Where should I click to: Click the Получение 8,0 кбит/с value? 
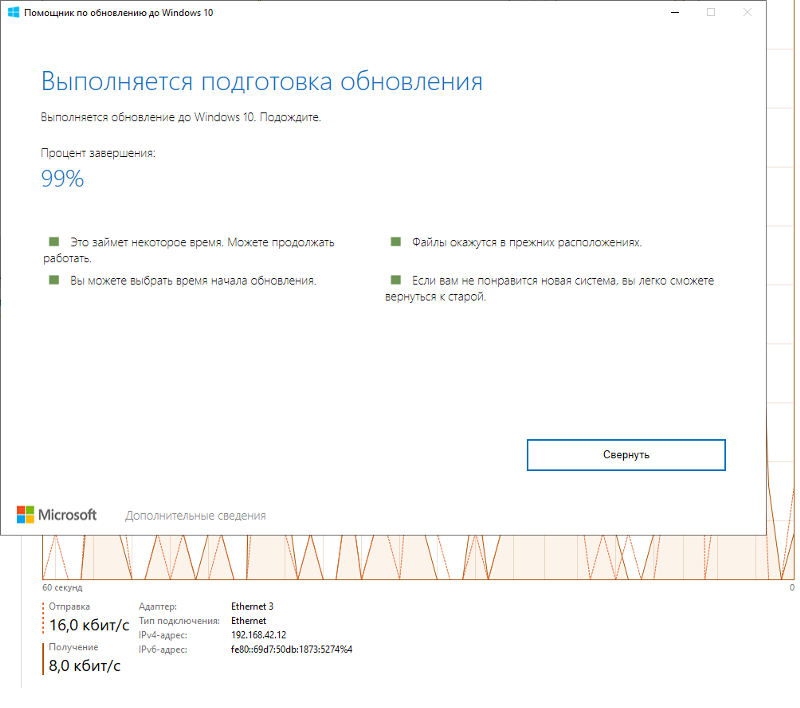coord(85,666)
